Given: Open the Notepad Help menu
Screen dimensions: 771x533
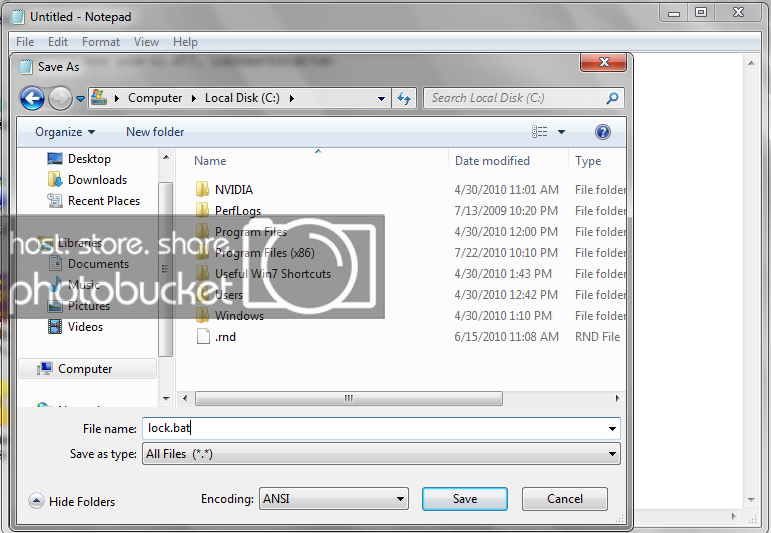Looking at the screenshot, I should coord(185,42).
